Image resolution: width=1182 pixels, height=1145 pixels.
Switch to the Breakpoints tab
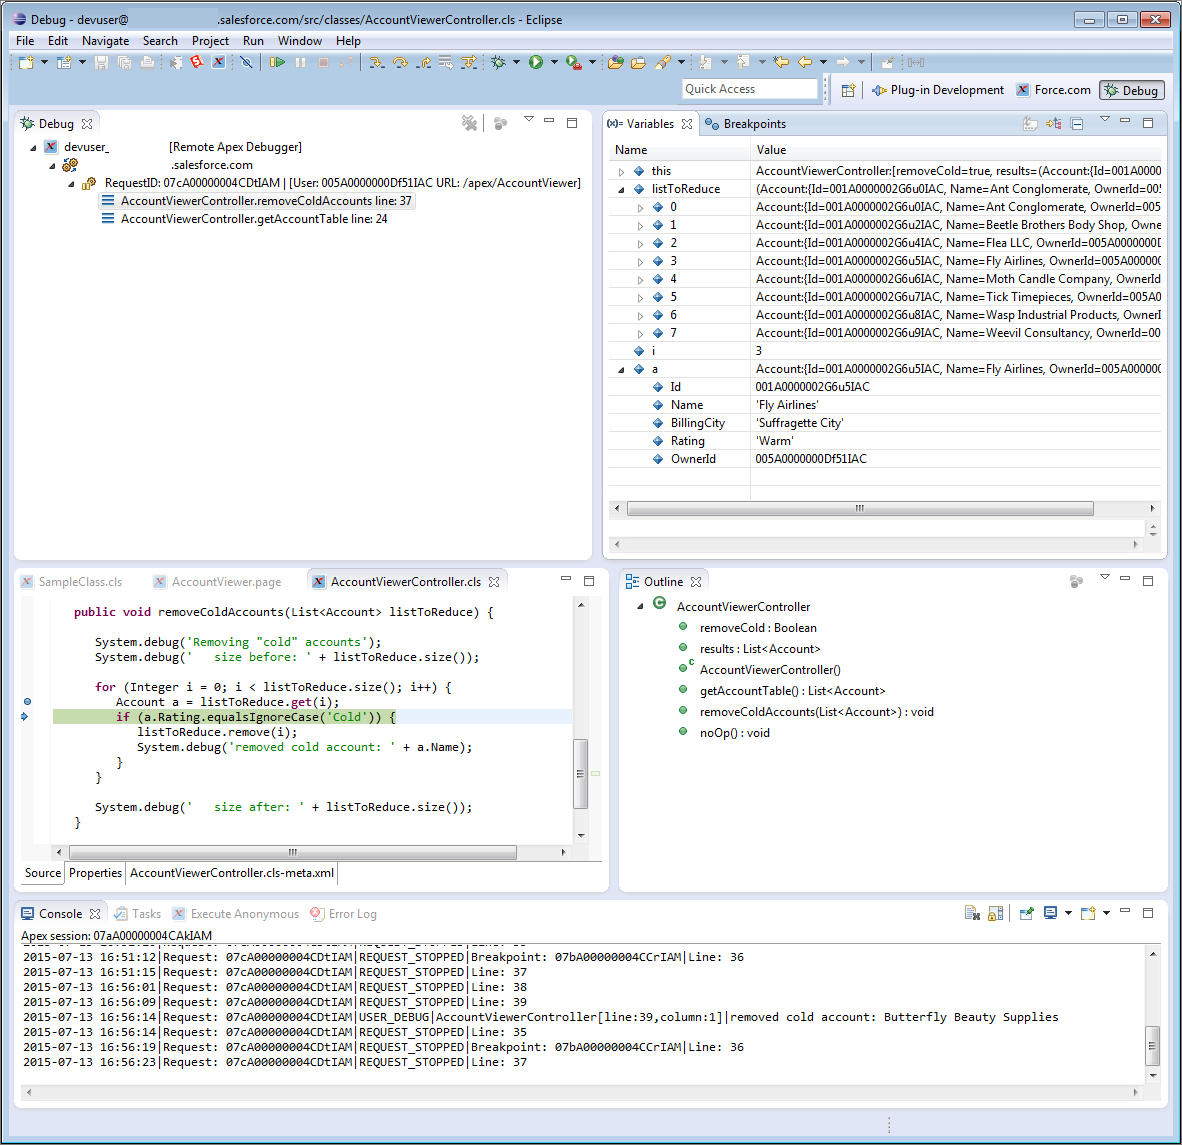click(746, 124)
